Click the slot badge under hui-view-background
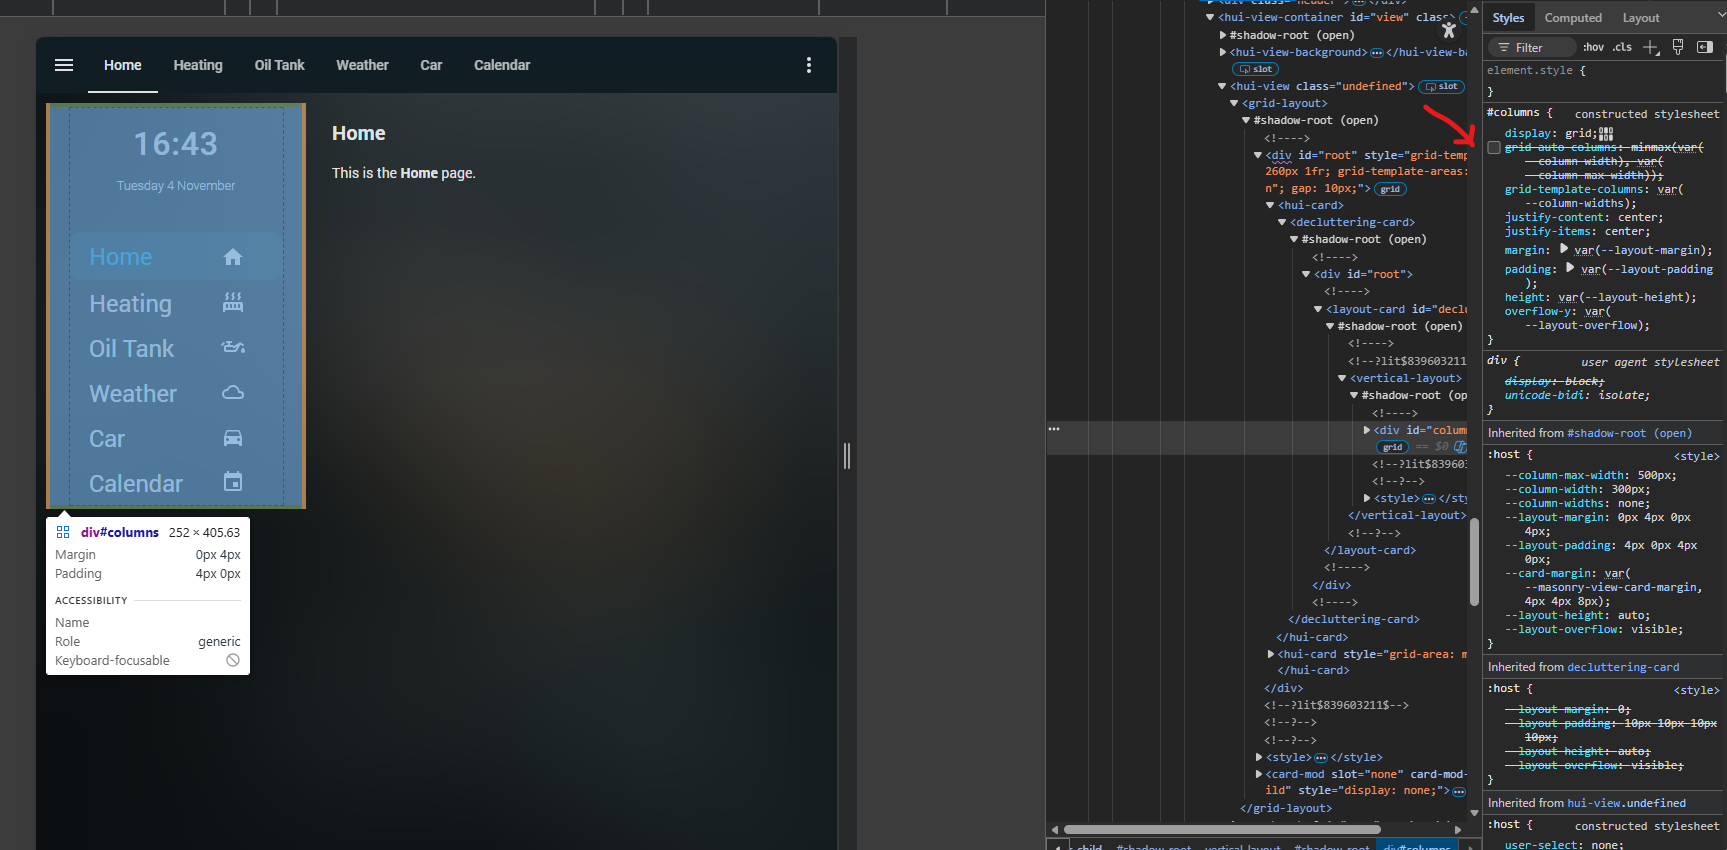Viewport: 1727px width, 850px height. point(1256,70)
